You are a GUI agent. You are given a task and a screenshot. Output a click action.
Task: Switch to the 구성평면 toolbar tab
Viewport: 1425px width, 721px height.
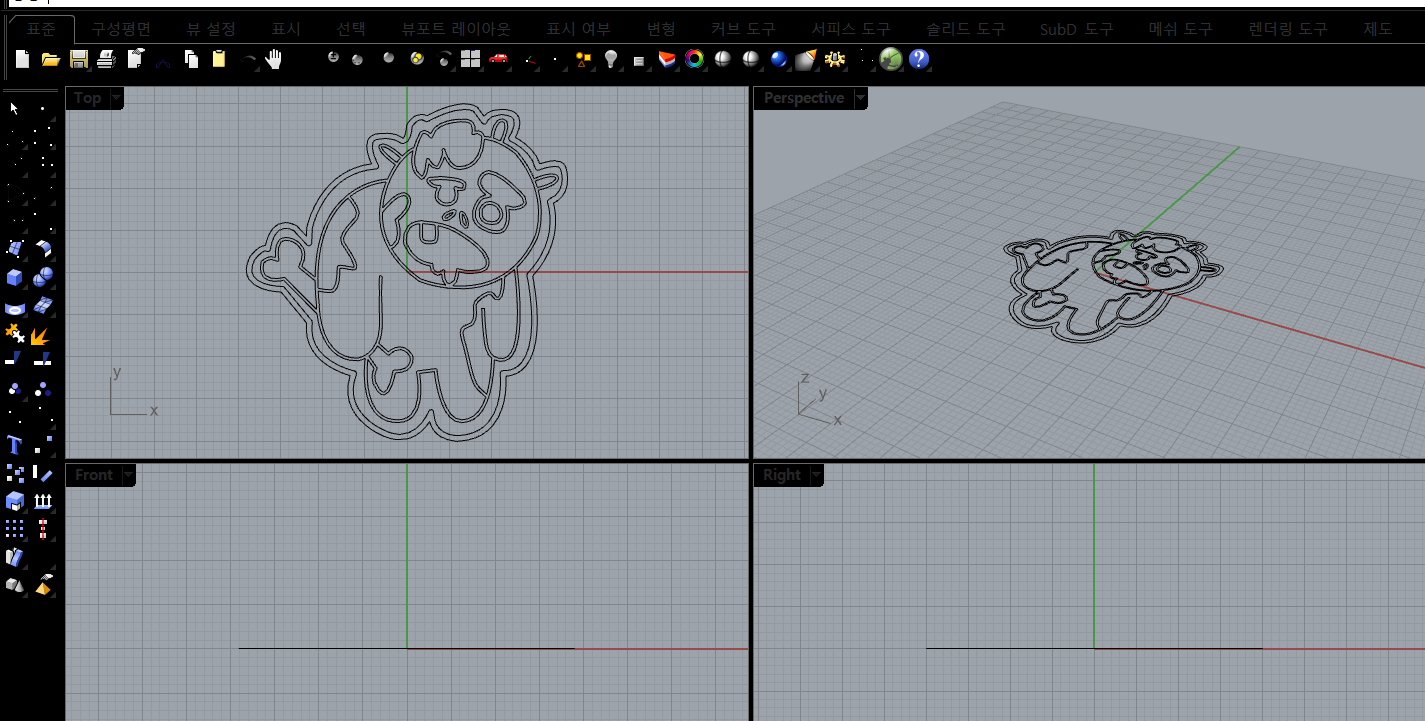point(121,29)
